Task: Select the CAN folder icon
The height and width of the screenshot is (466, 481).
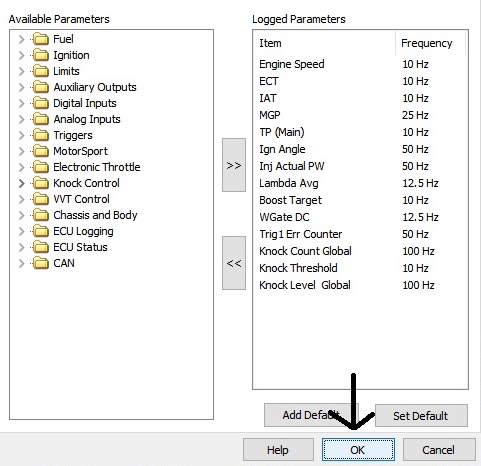Action: (41, 263)
